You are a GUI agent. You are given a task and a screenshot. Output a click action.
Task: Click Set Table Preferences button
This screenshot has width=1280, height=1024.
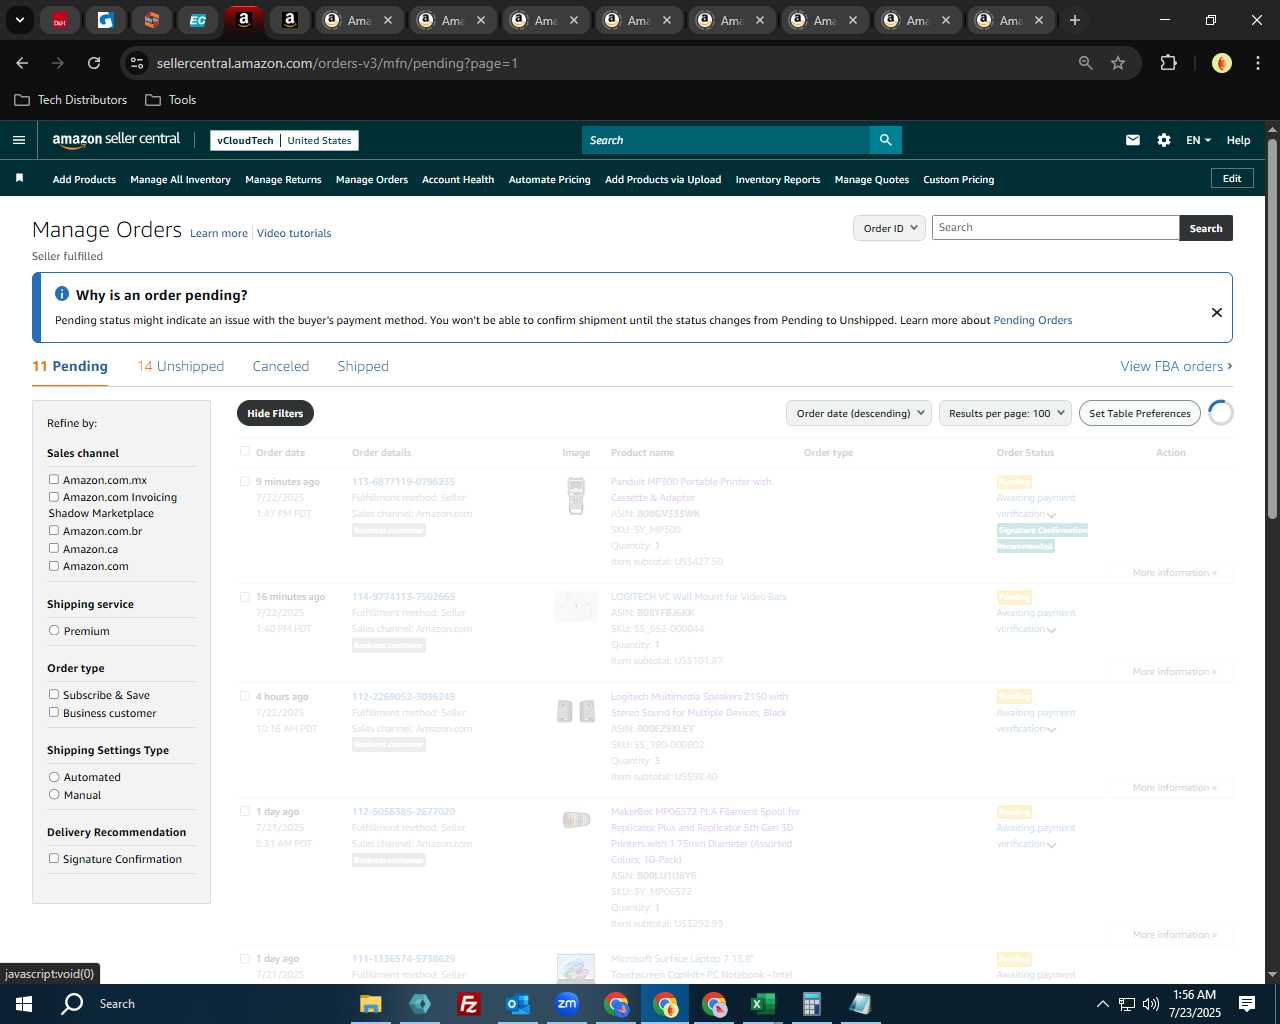(1140, 413)
